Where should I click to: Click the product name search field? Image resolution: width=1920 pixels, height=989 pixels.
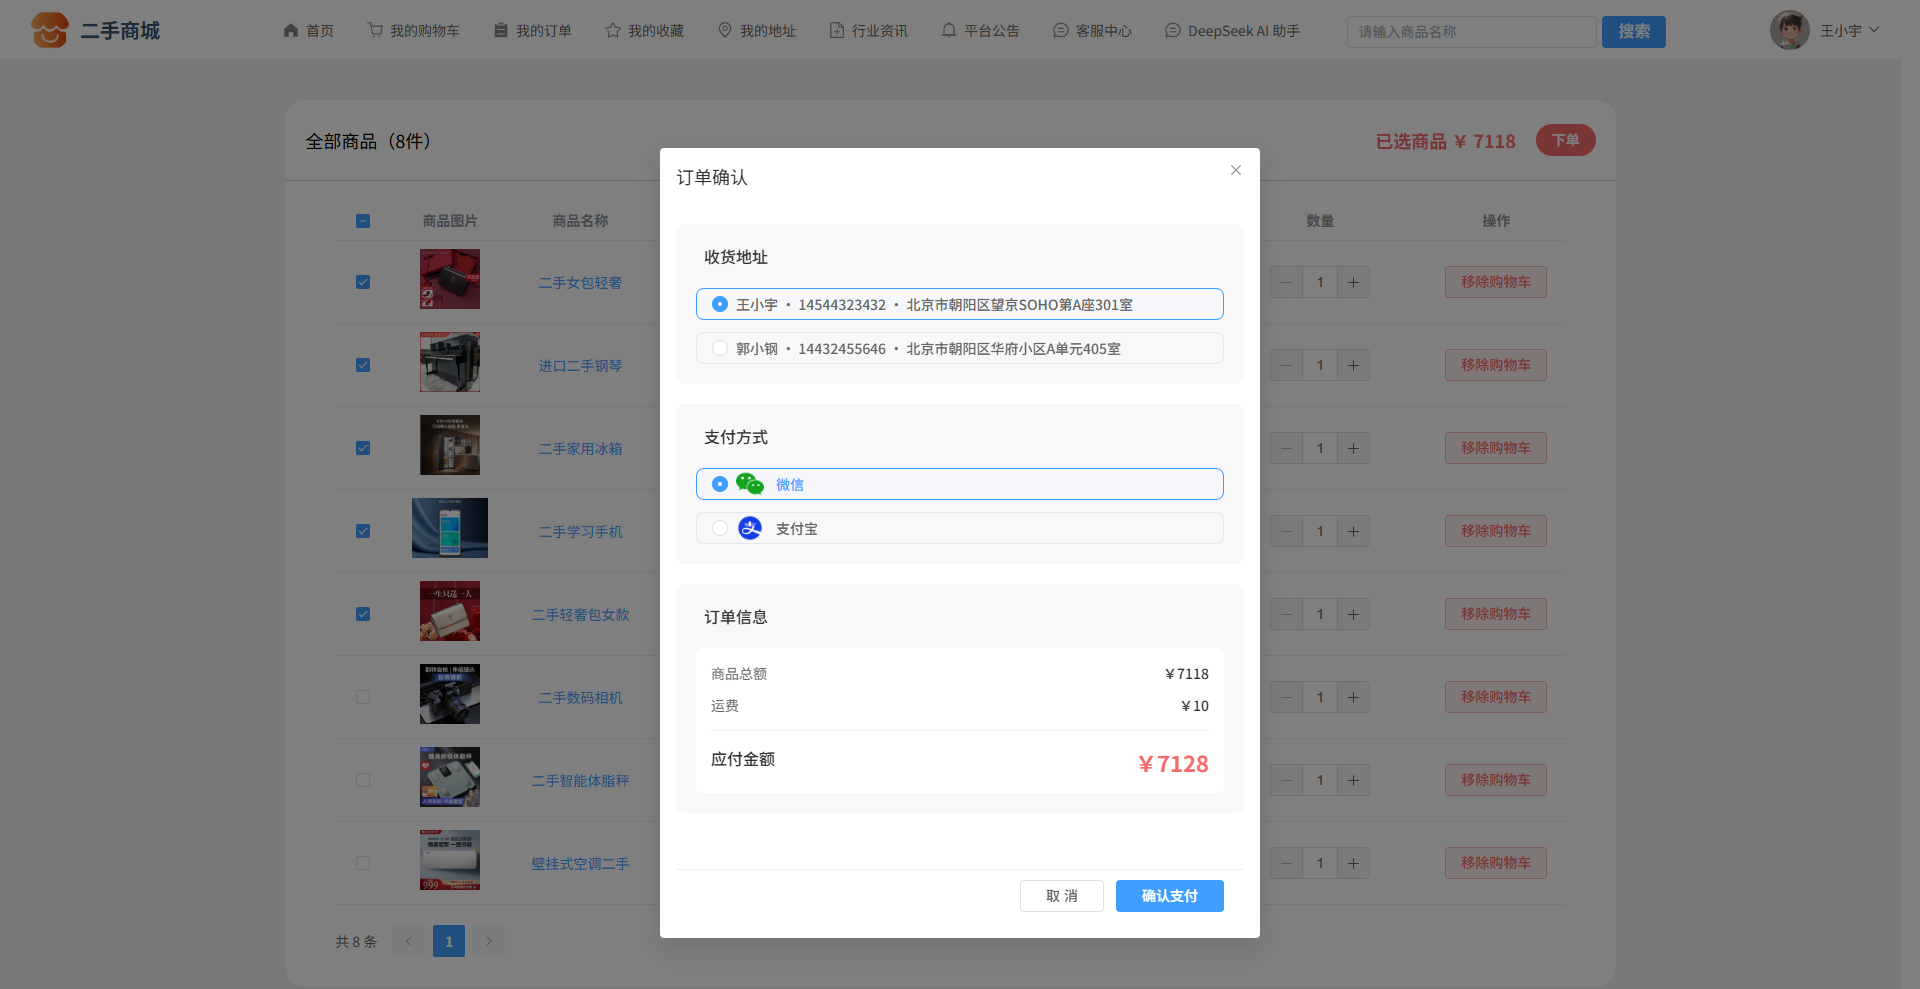tap(1470, 32)
